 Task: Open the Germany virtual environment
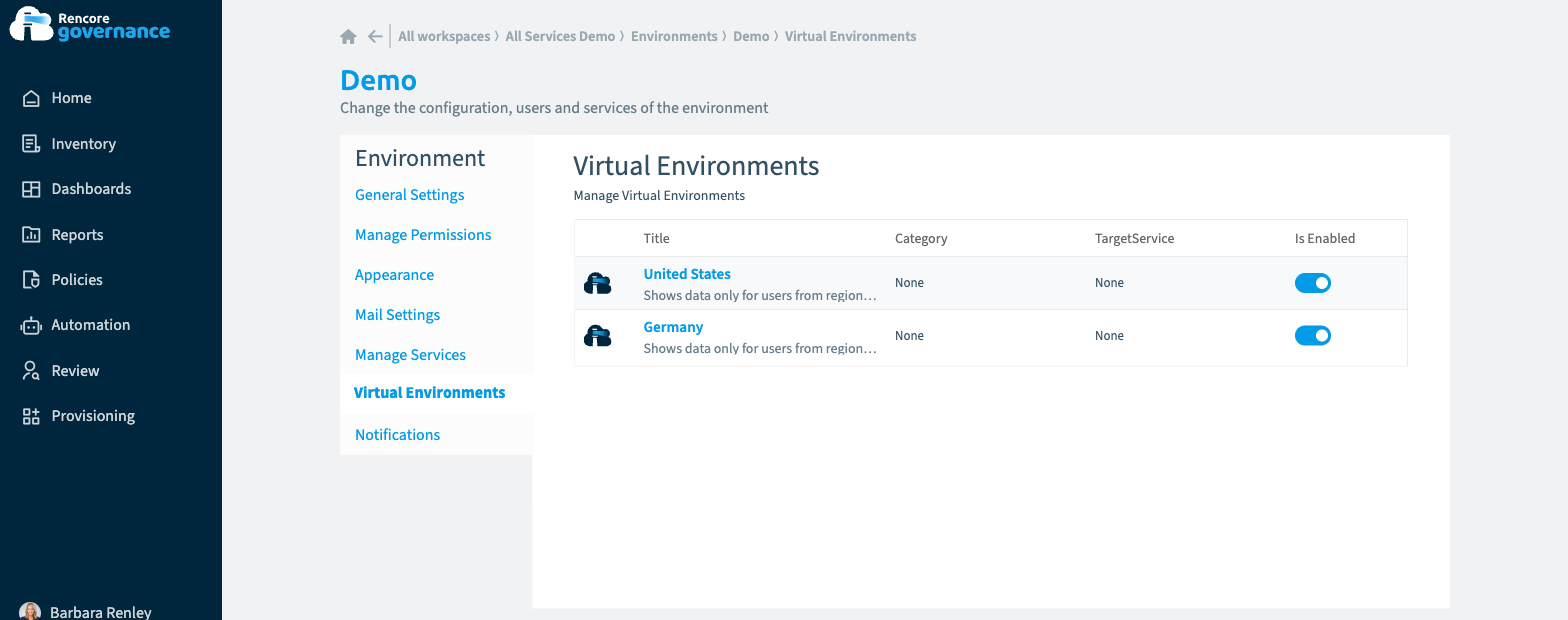point(673,327)
